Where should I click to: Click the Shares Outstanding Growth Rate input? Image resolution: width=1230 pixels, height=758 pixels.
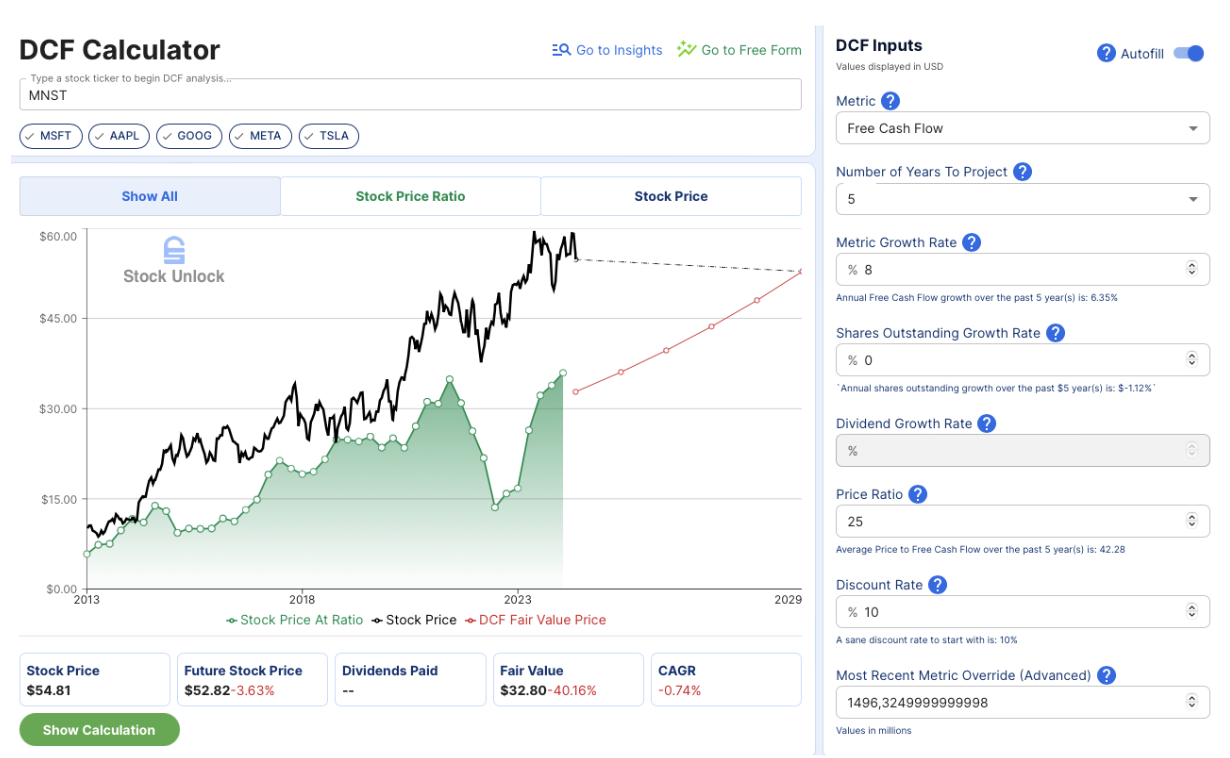pyautogui.click(x=1022, y=360)
